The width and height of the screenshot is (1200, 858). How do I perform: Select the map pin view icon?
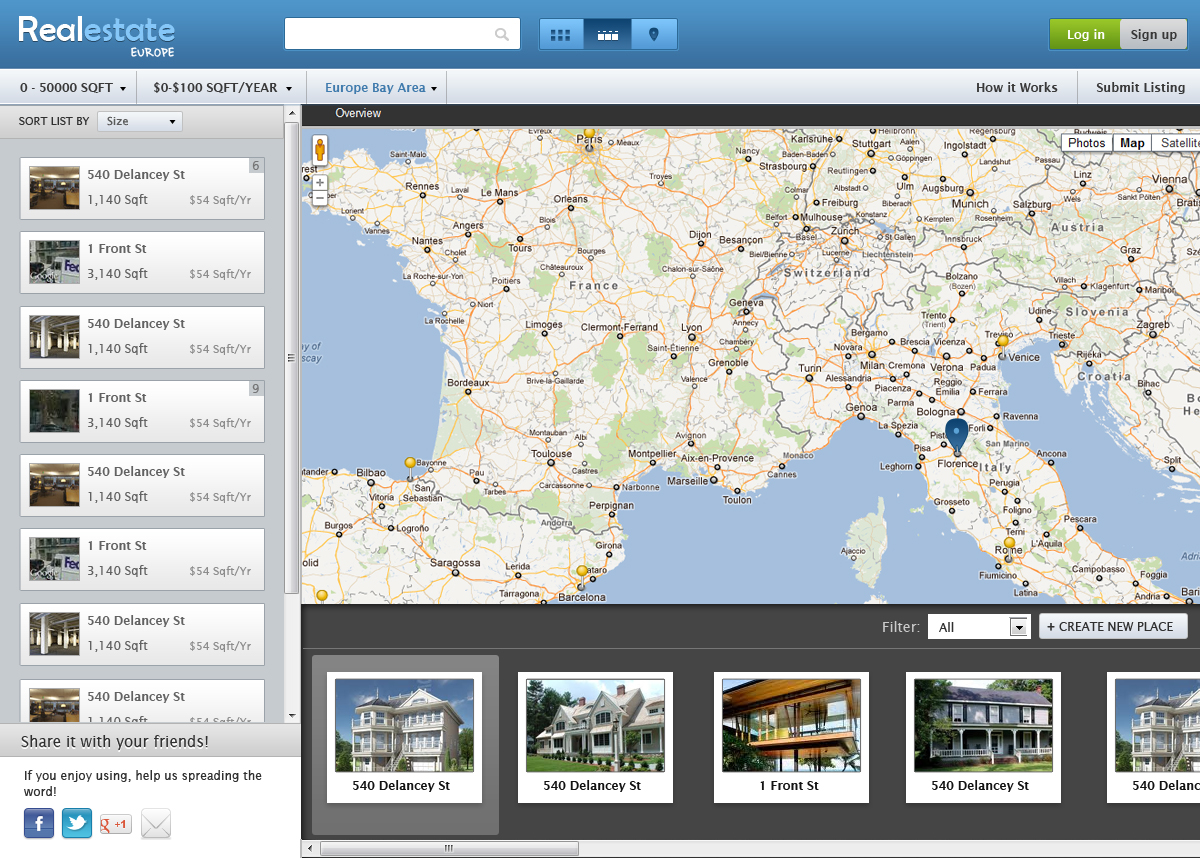(654, 35)
